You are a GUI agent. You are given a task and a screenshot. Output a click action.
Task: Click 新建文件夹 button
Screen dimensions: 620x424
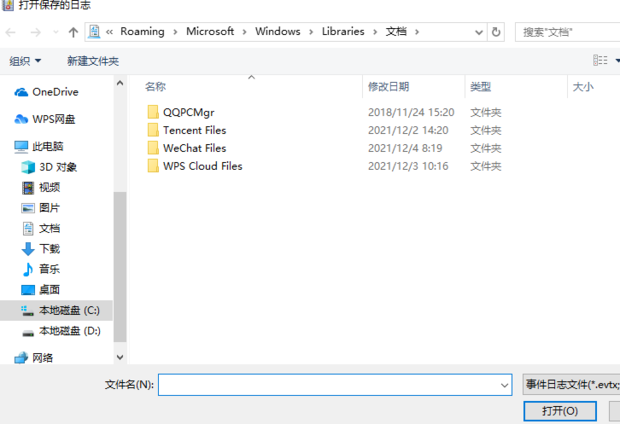pyautogui.click(x=93, y=61)
